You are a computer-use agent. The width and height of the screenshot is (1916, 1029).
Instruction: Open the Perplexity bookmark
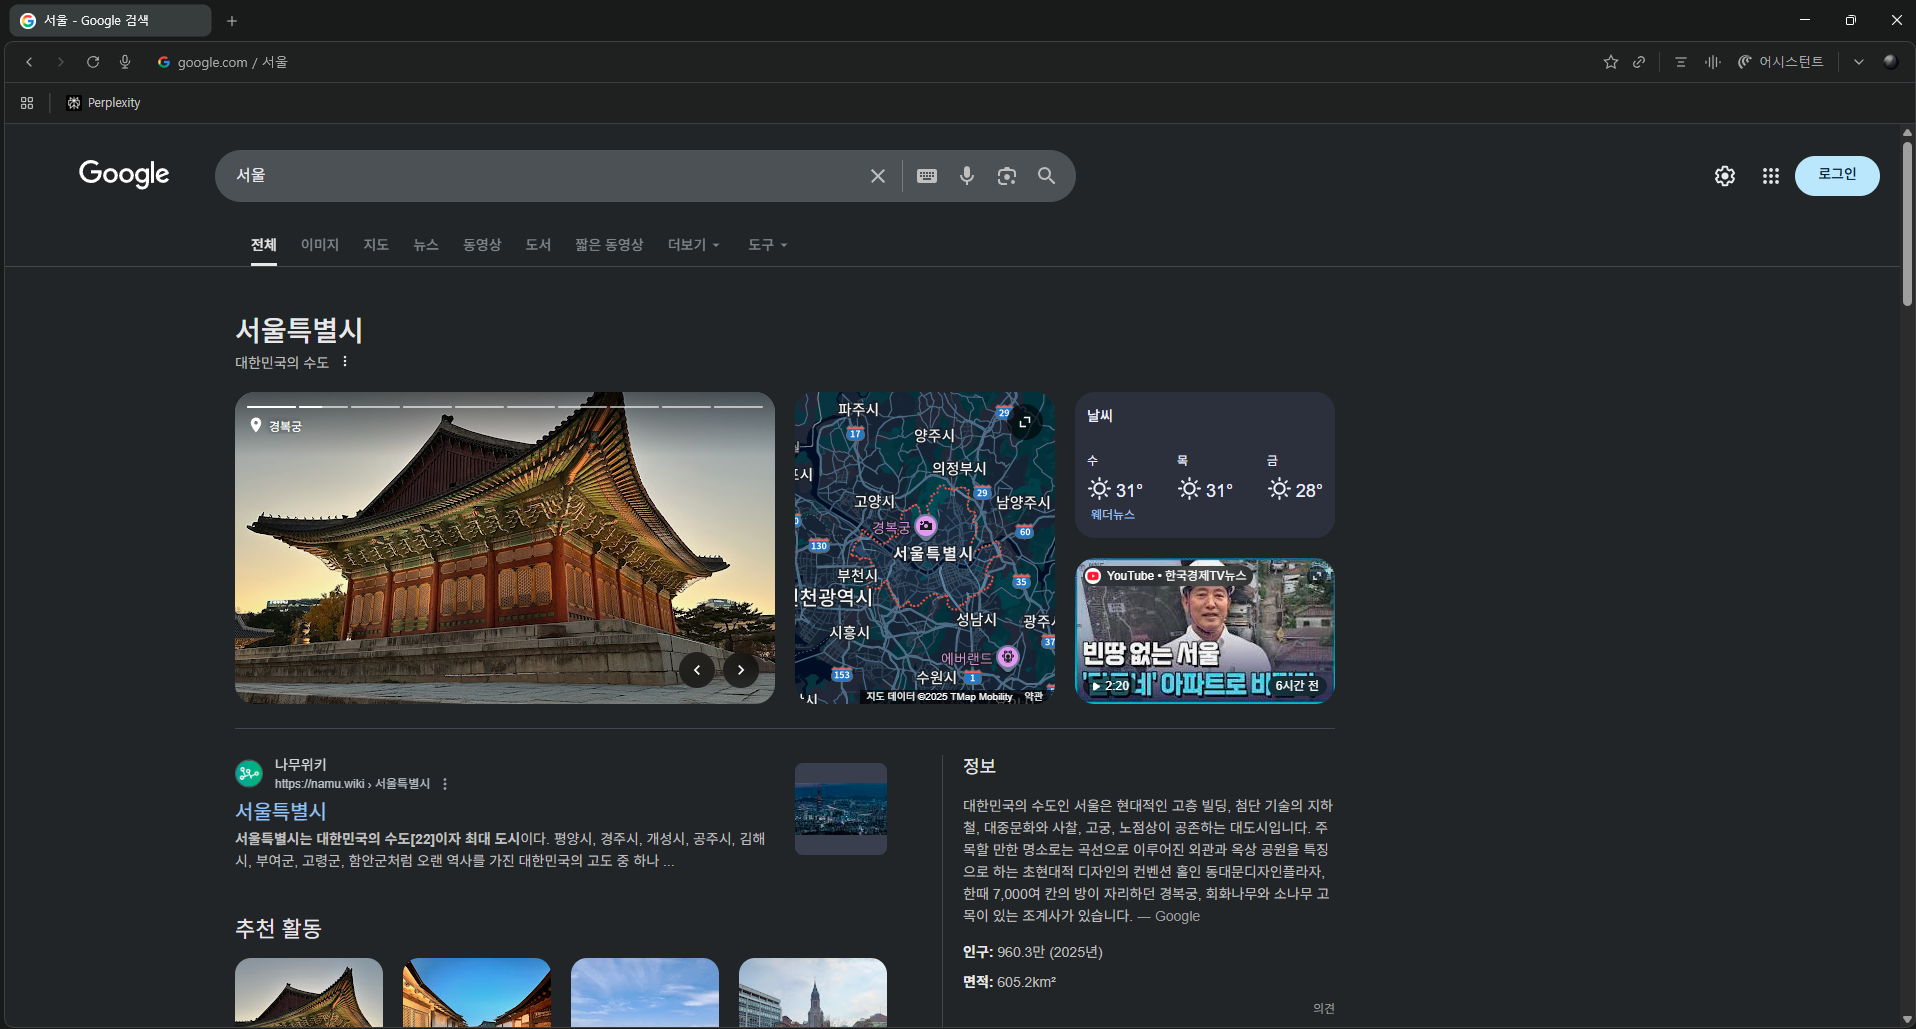(103, 103)
